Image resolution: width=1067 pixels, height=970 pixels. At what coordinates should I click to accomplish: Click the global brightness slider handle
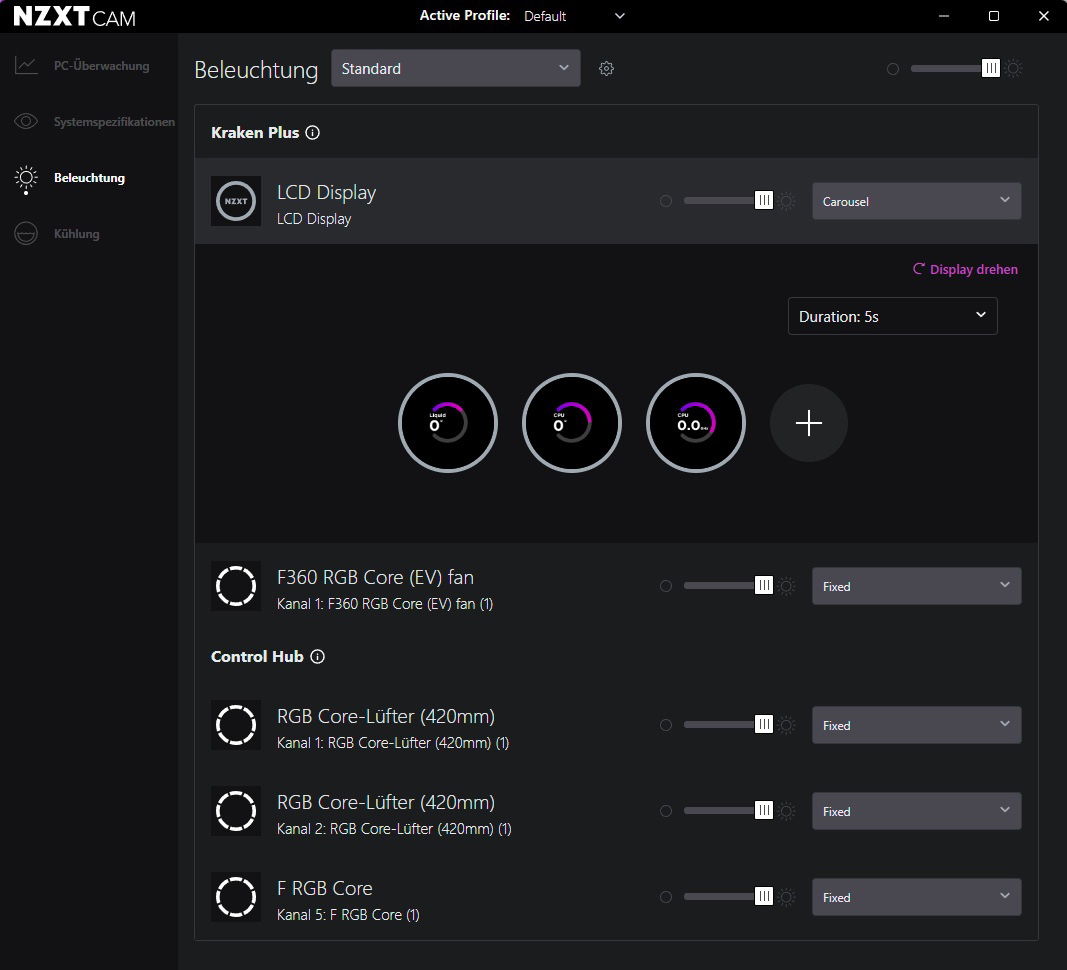tap(991, 68)
